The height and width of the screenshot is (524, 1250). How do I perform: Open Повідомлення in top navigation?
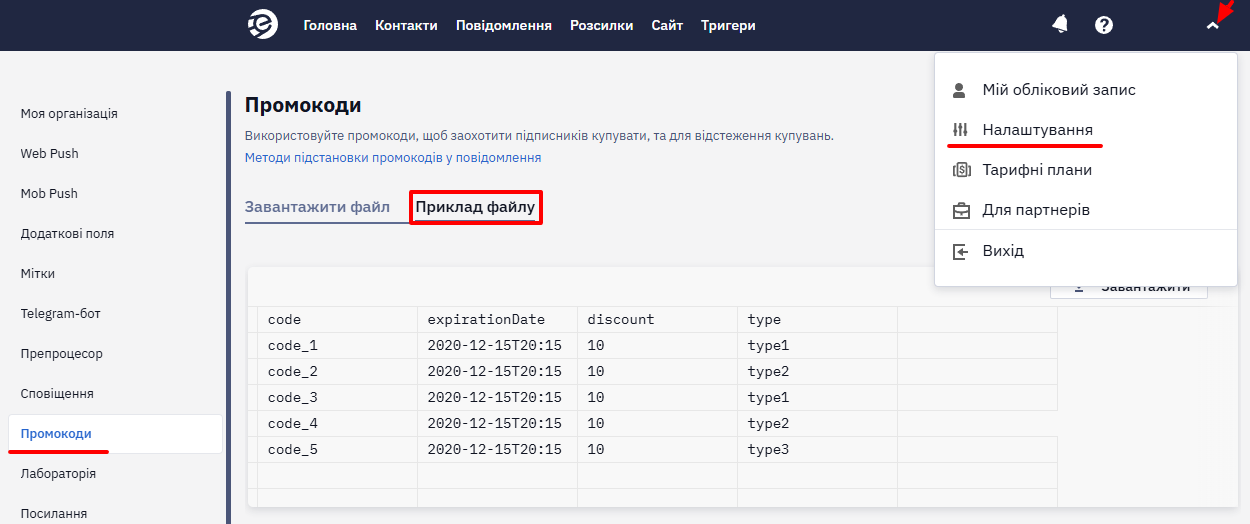point(504,25)
